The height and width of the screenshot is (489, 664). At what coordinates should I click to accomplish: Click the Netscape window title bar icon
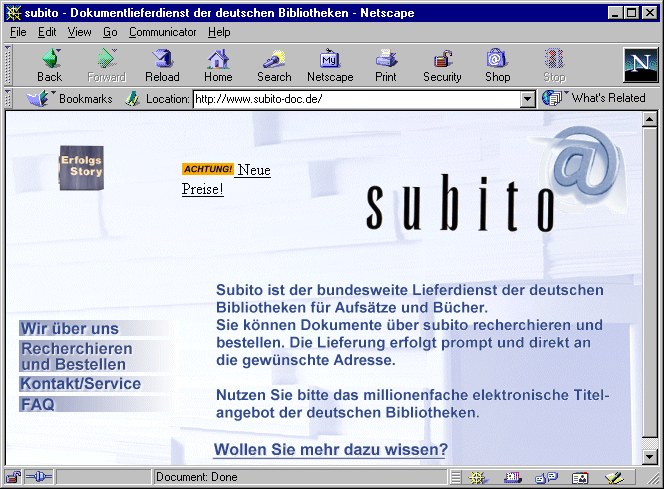(14, 13)
